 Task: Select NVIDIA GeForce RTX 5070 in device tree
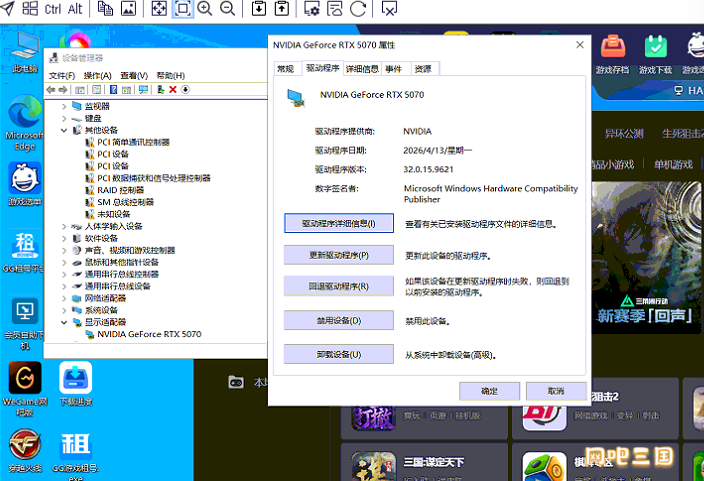tap(149, 334)
